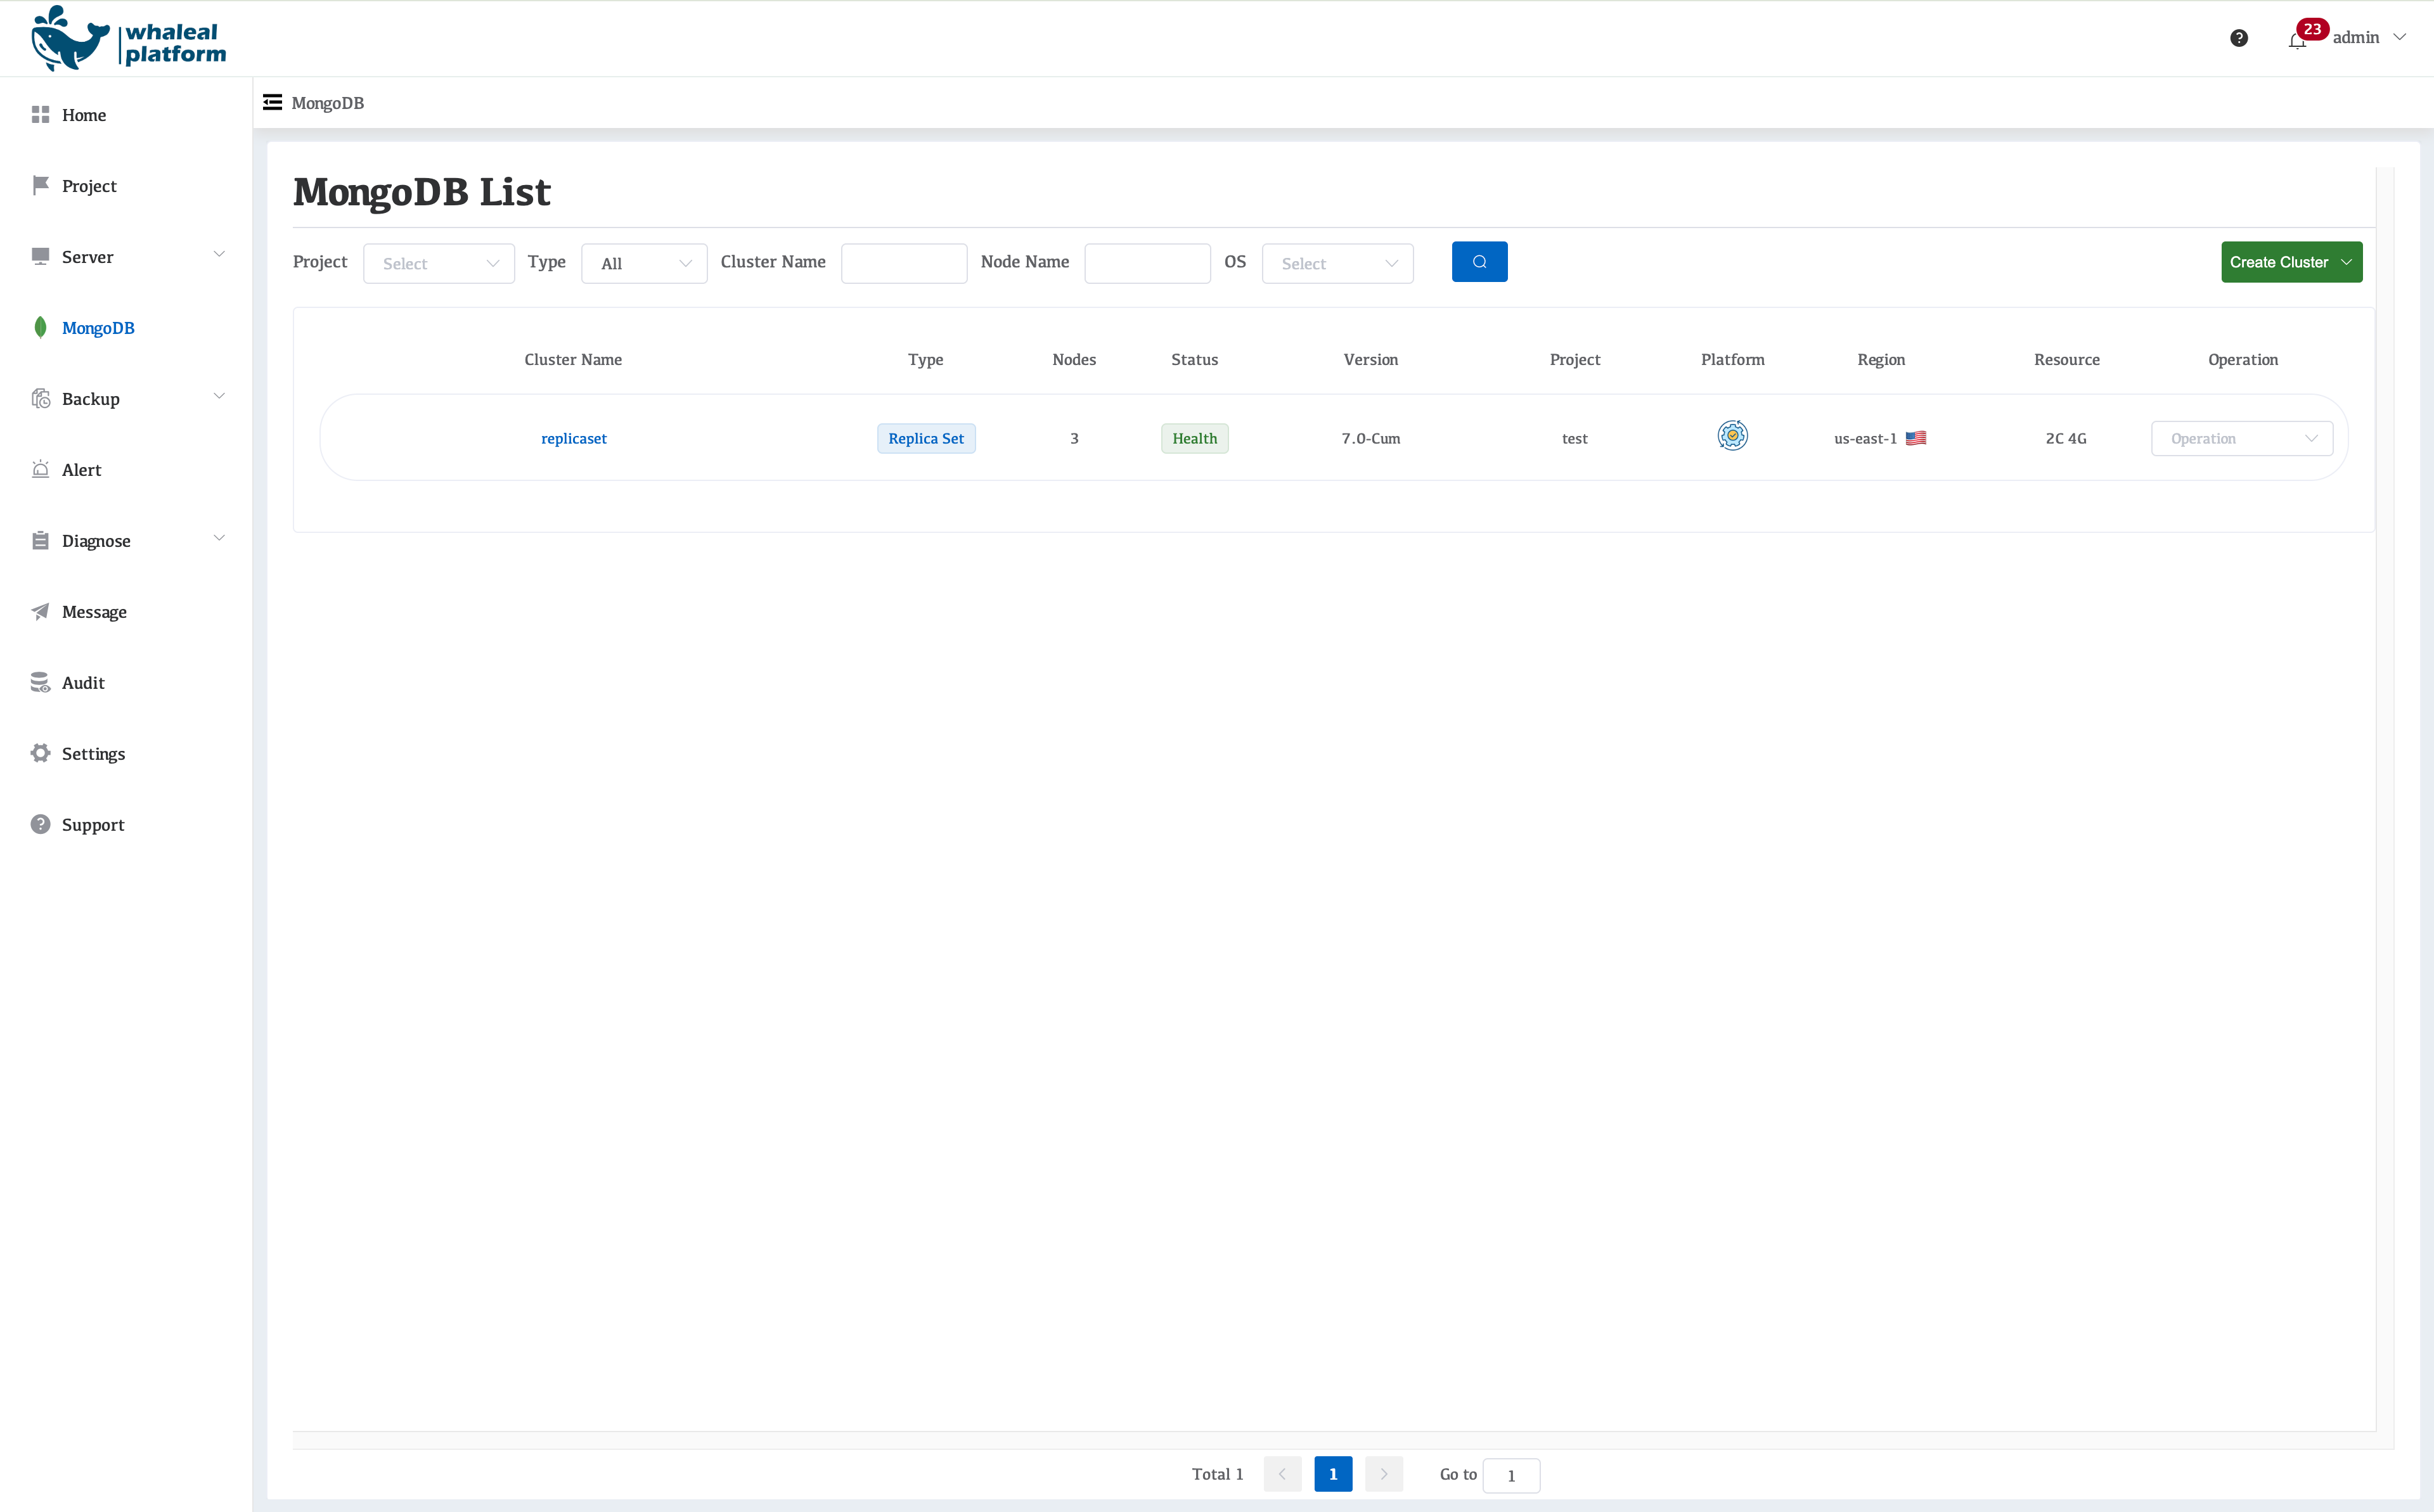Click the Create Cluster button
The width and height of the screenshot is (2434, 1512).
coord(2290,262)
